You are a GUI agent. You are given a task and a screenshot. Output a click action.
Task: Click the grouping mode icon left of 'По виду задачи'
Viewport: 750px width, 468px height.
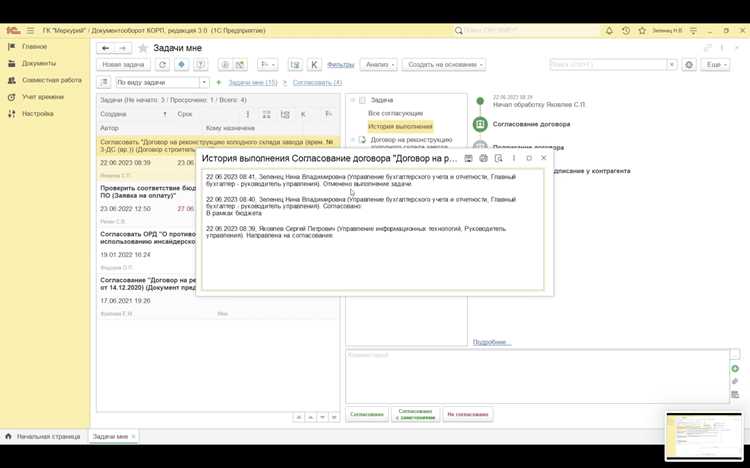point(104,82)
